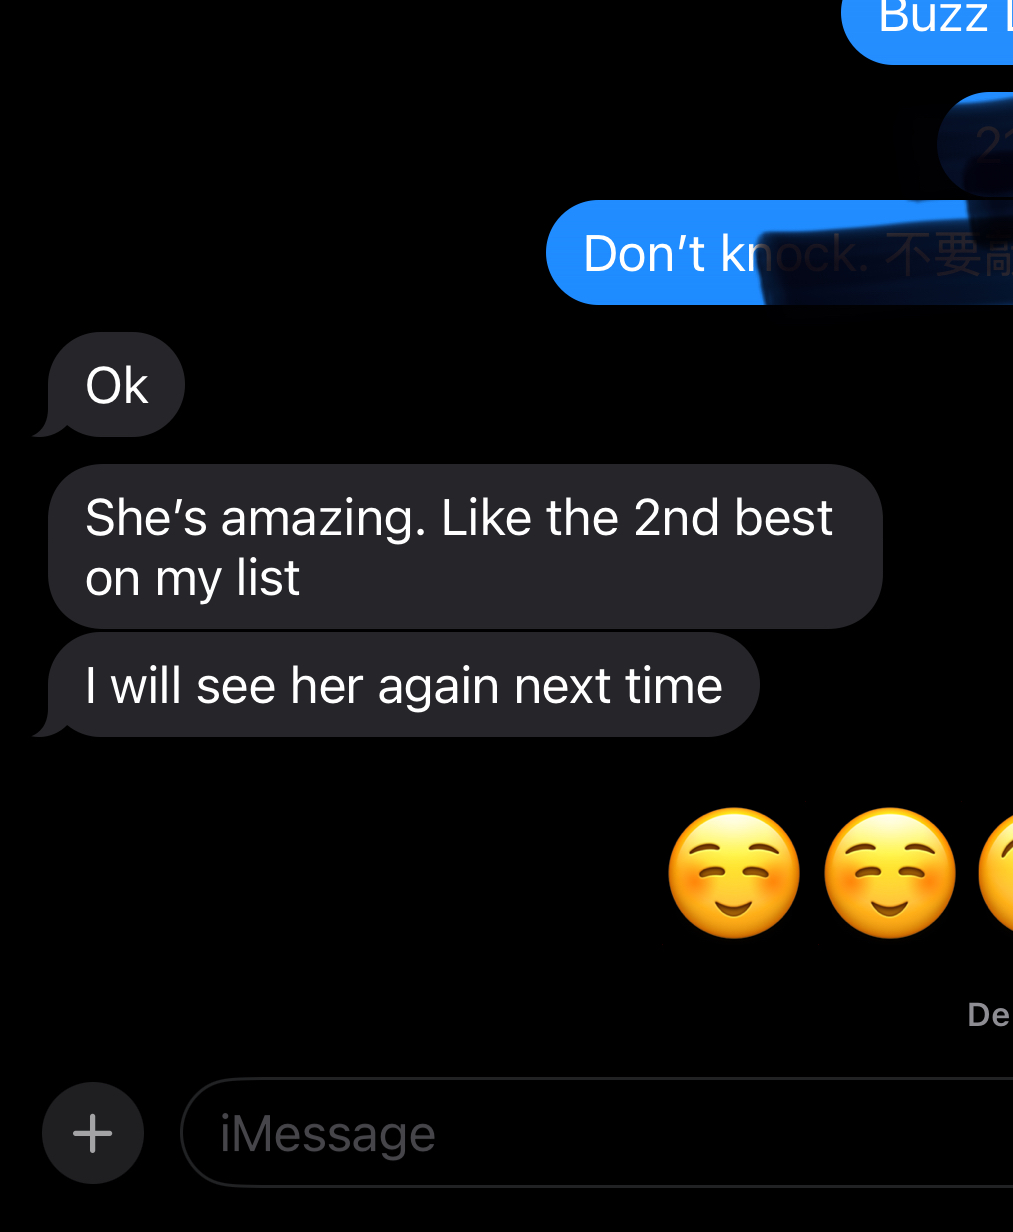Tap the delivery status label under the emojis
The image size is (1013, 1232).
pyautogui.click(x=989, y=1015)
